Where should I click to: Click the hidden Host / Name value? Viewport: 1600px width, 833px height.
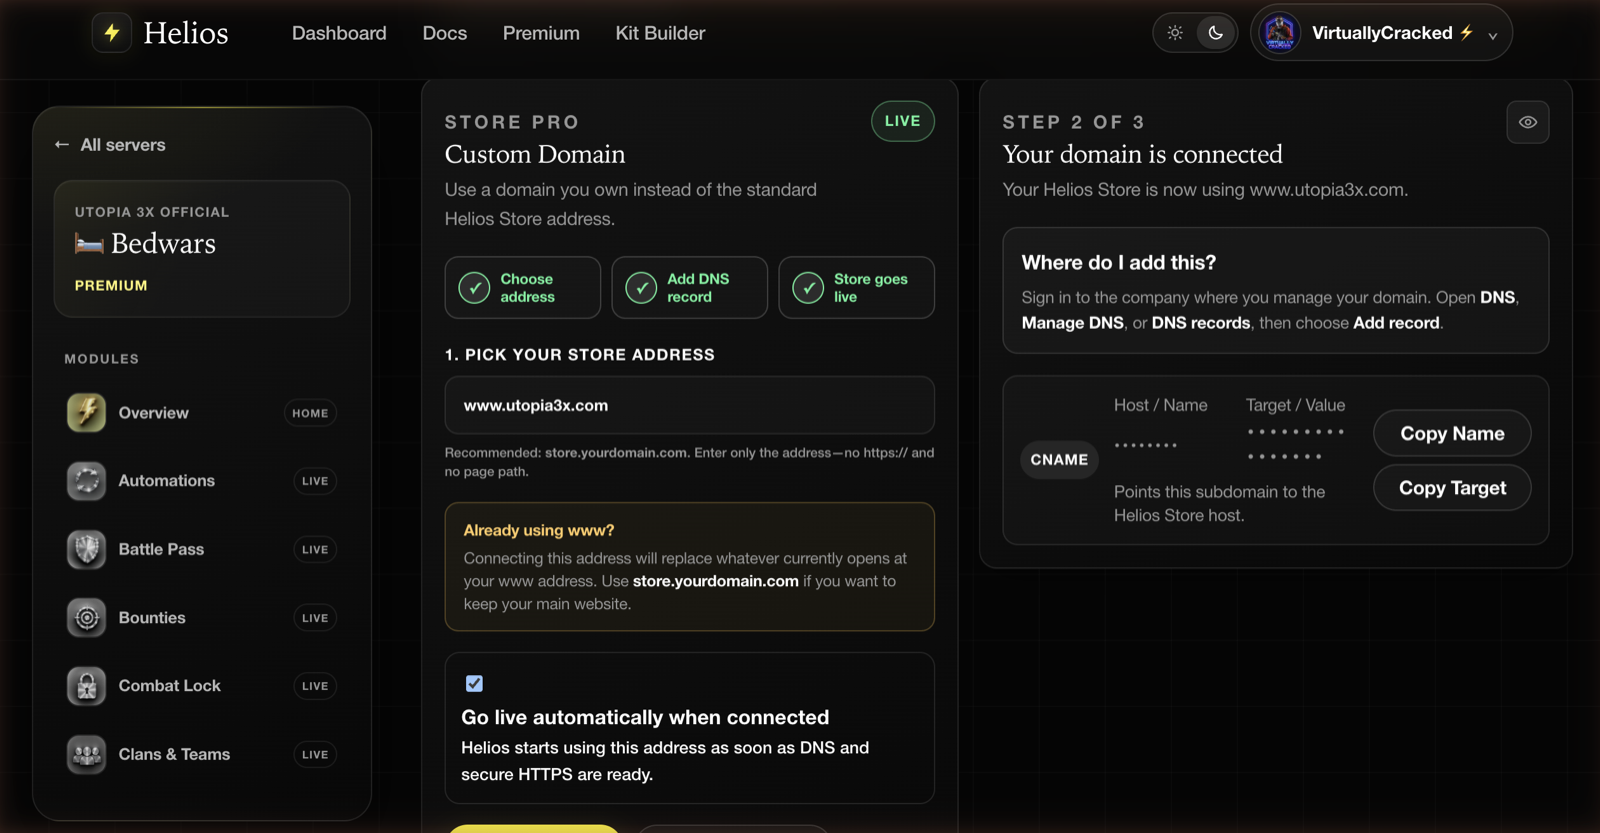(1146, 445)
